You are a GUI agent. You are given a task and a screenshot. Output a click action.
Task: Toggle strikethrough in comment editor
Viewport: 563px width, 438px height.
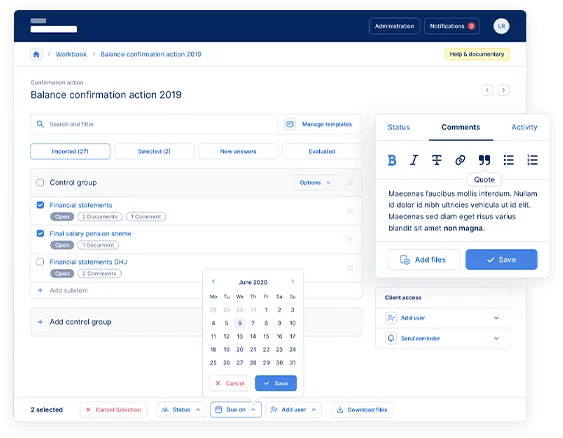click(x=437, y=160)
